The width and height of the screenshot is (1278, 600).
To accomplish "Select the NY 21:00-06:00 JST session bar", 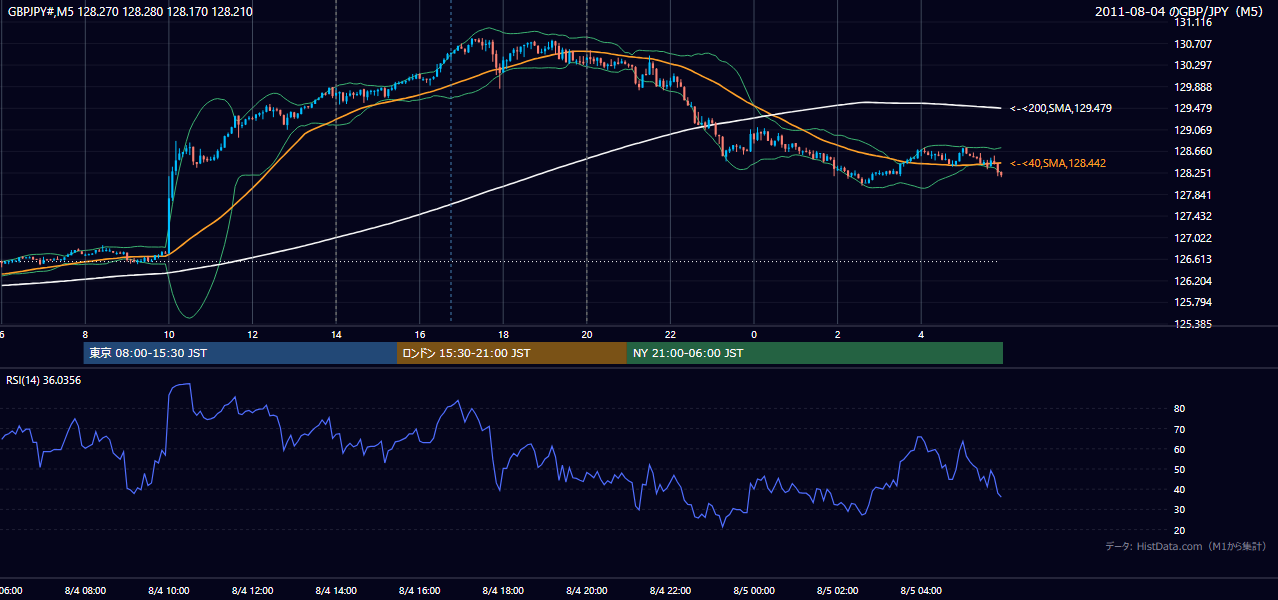I will tap(815, 353).
